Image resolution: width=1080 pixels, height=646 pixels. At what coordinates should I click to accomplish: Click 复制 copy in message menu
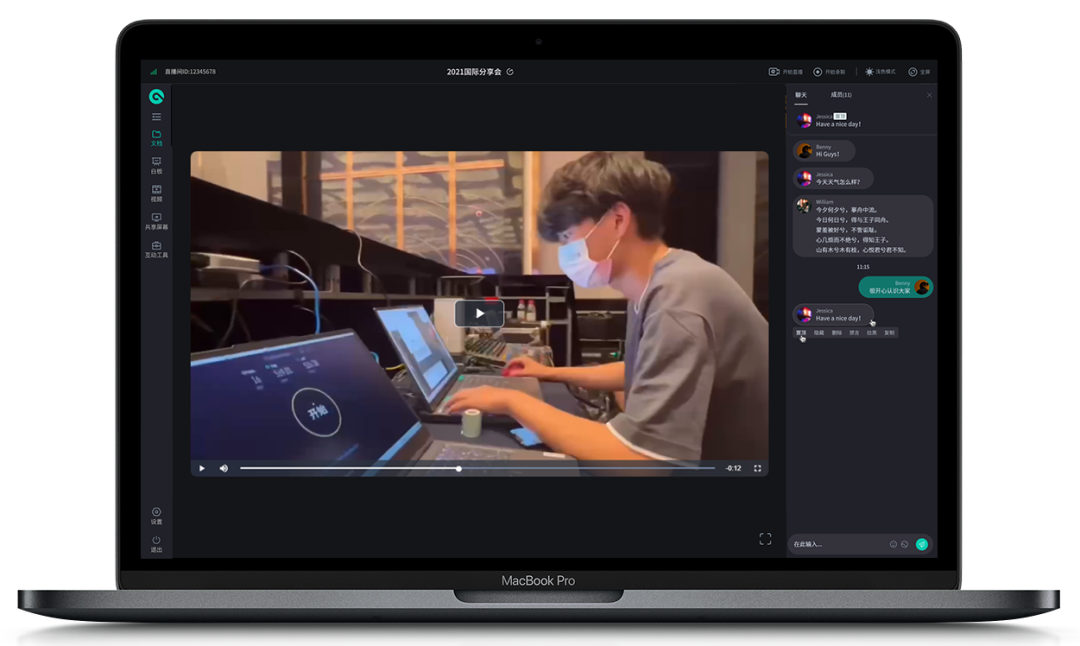889,333
